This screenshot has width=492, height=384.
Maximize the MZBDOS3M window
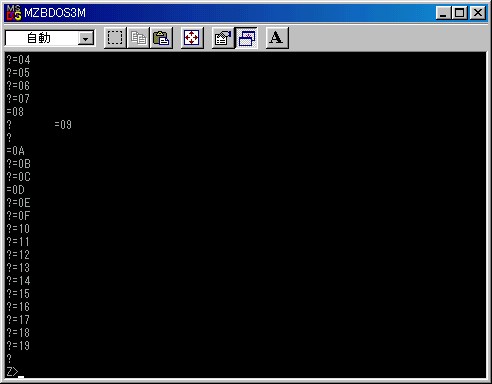tap(460, 13)
